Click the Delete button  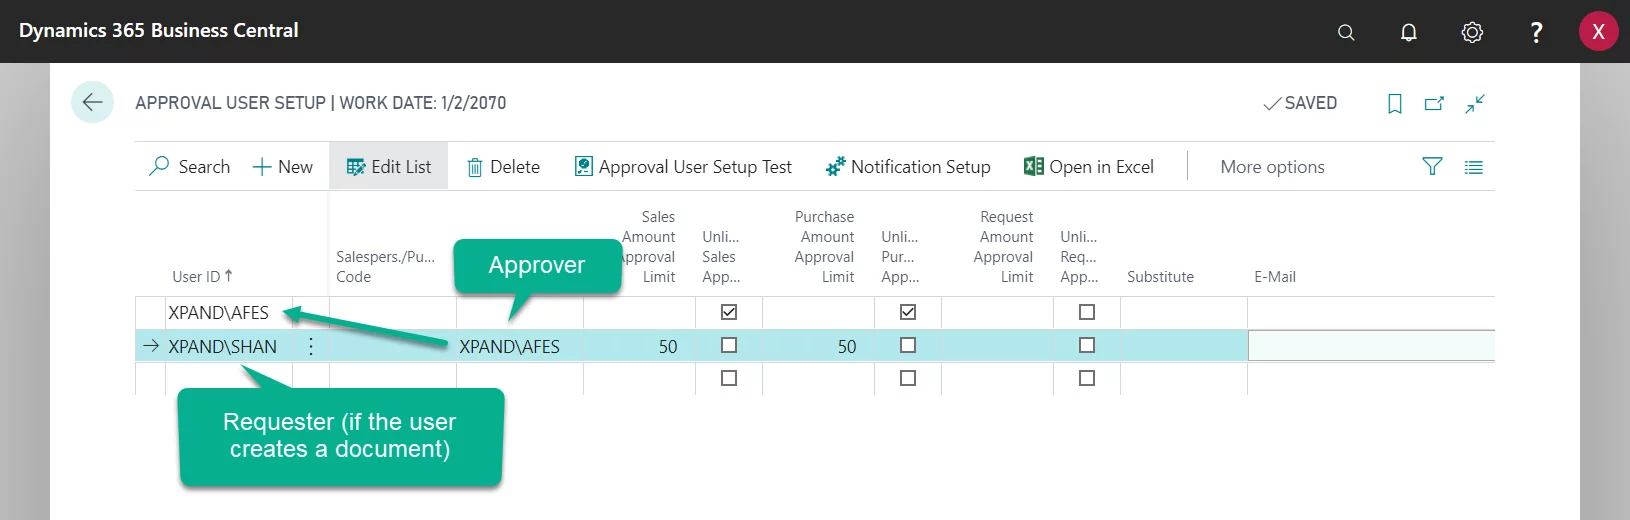click(x=503, y=167)
